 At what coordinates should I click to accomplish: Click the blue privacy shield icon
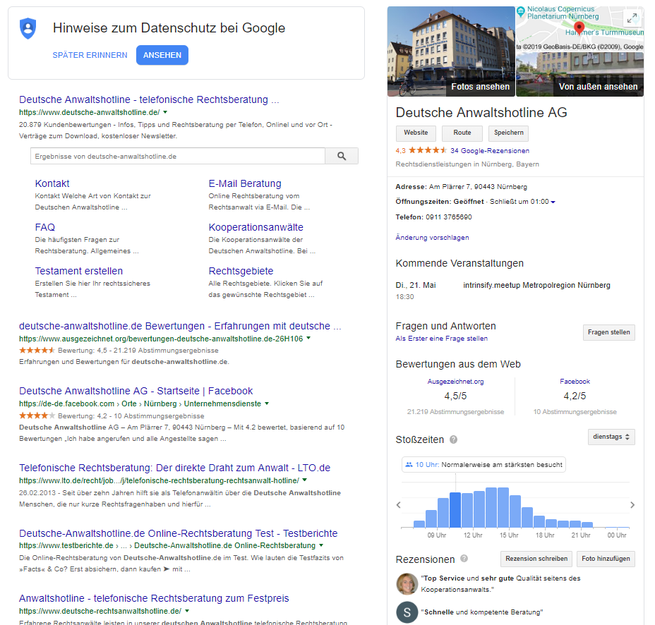pos(28,28)
